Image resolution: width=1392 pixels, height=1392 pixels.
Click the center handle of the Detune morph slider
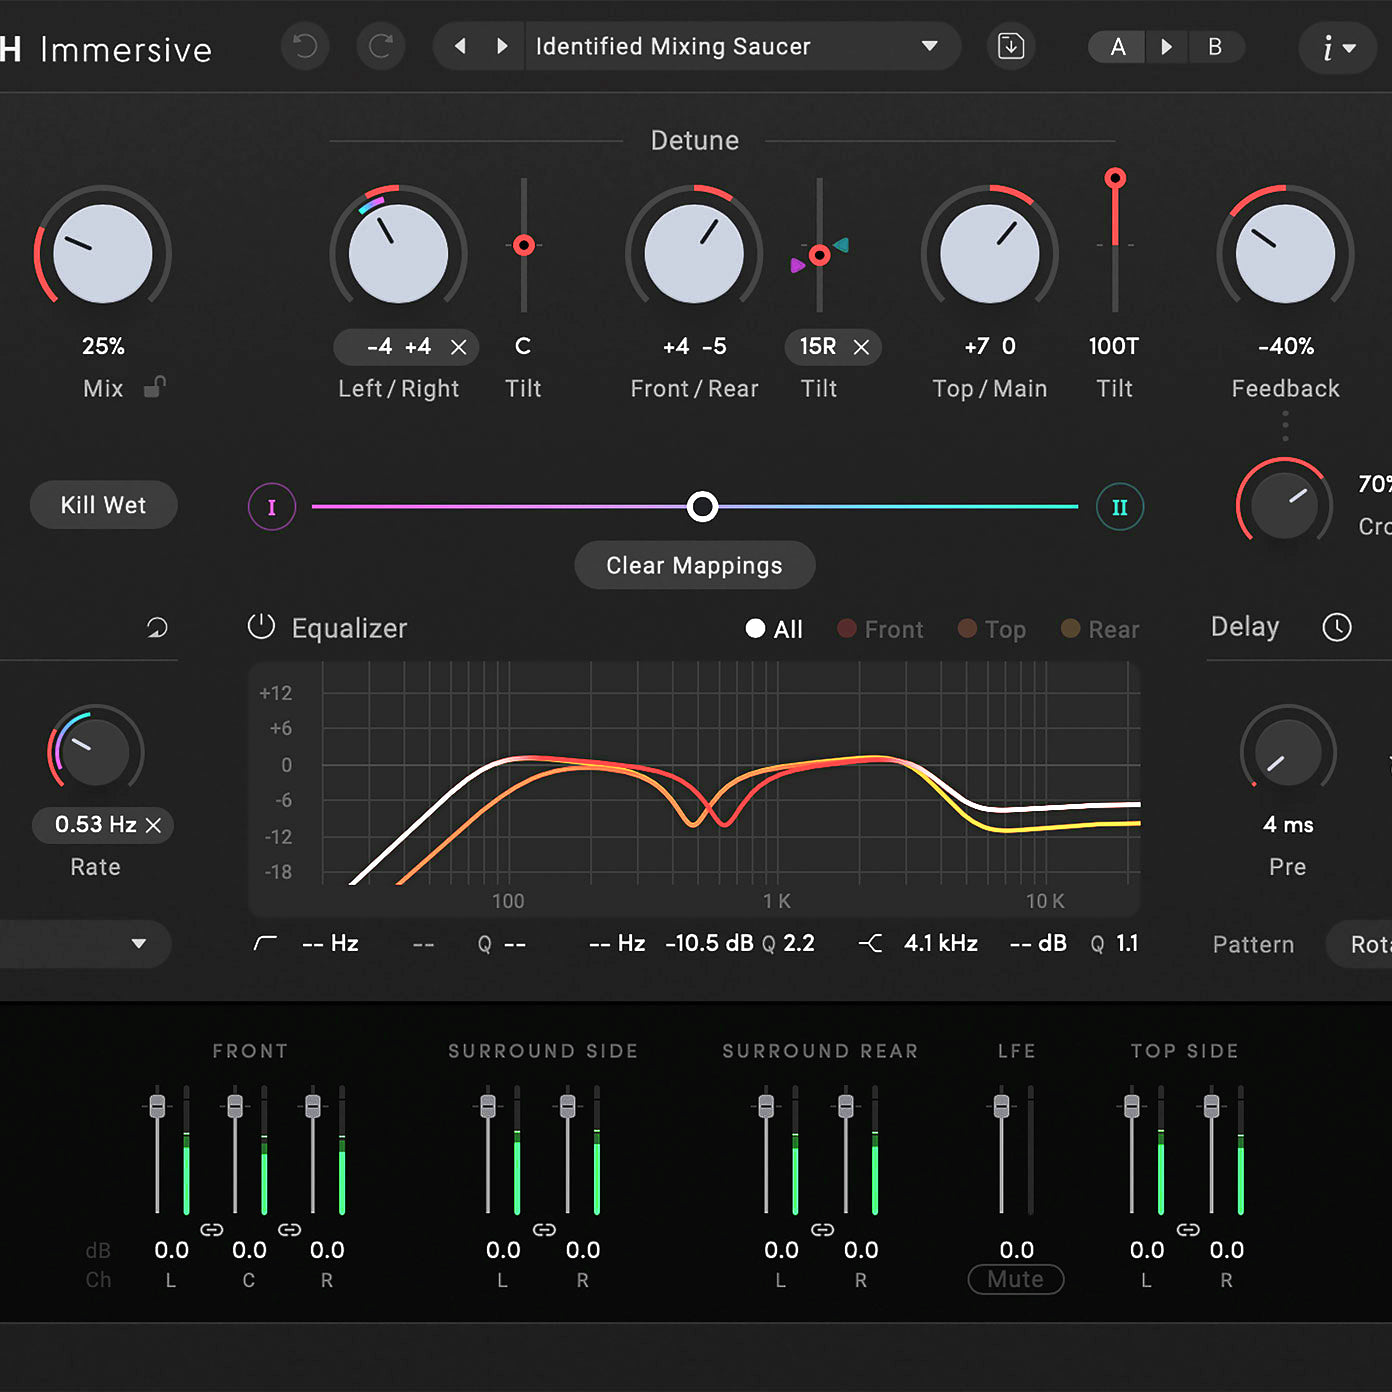point(702,506)
